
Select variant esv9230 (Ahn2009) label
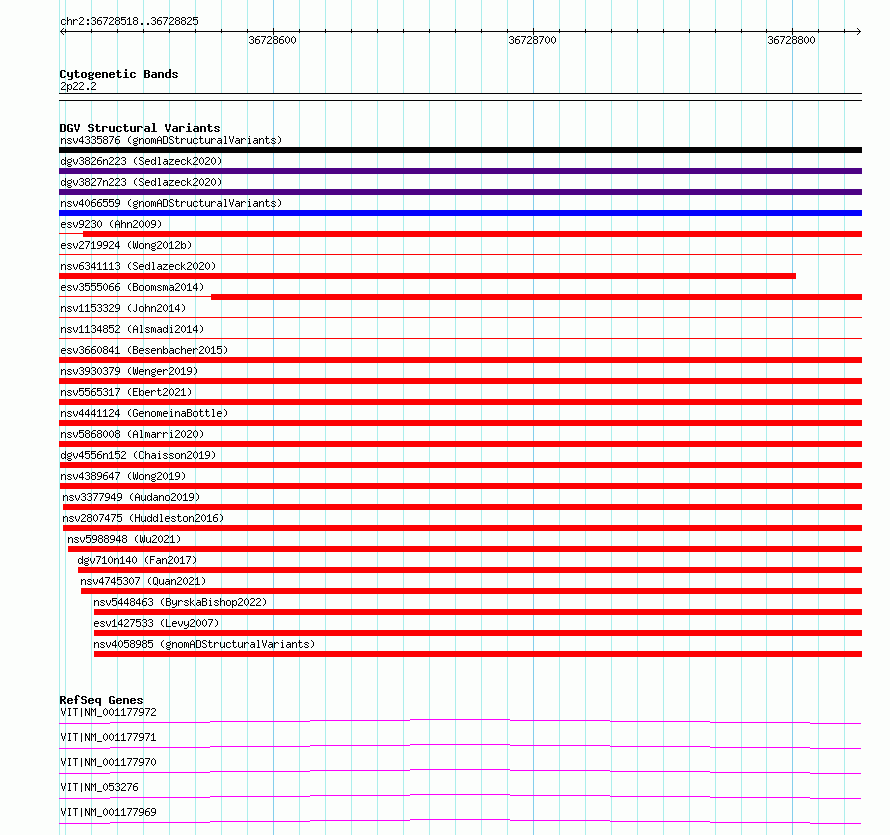point(111,224)
